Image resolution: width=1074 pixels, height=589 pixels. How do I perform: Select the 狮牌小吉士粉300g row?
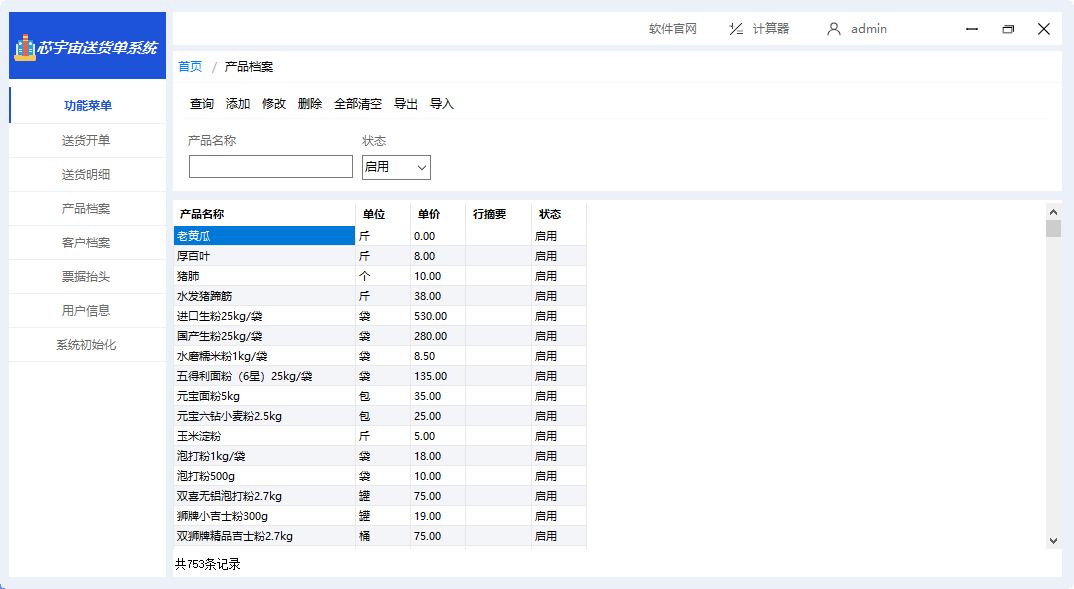point(380,516)
